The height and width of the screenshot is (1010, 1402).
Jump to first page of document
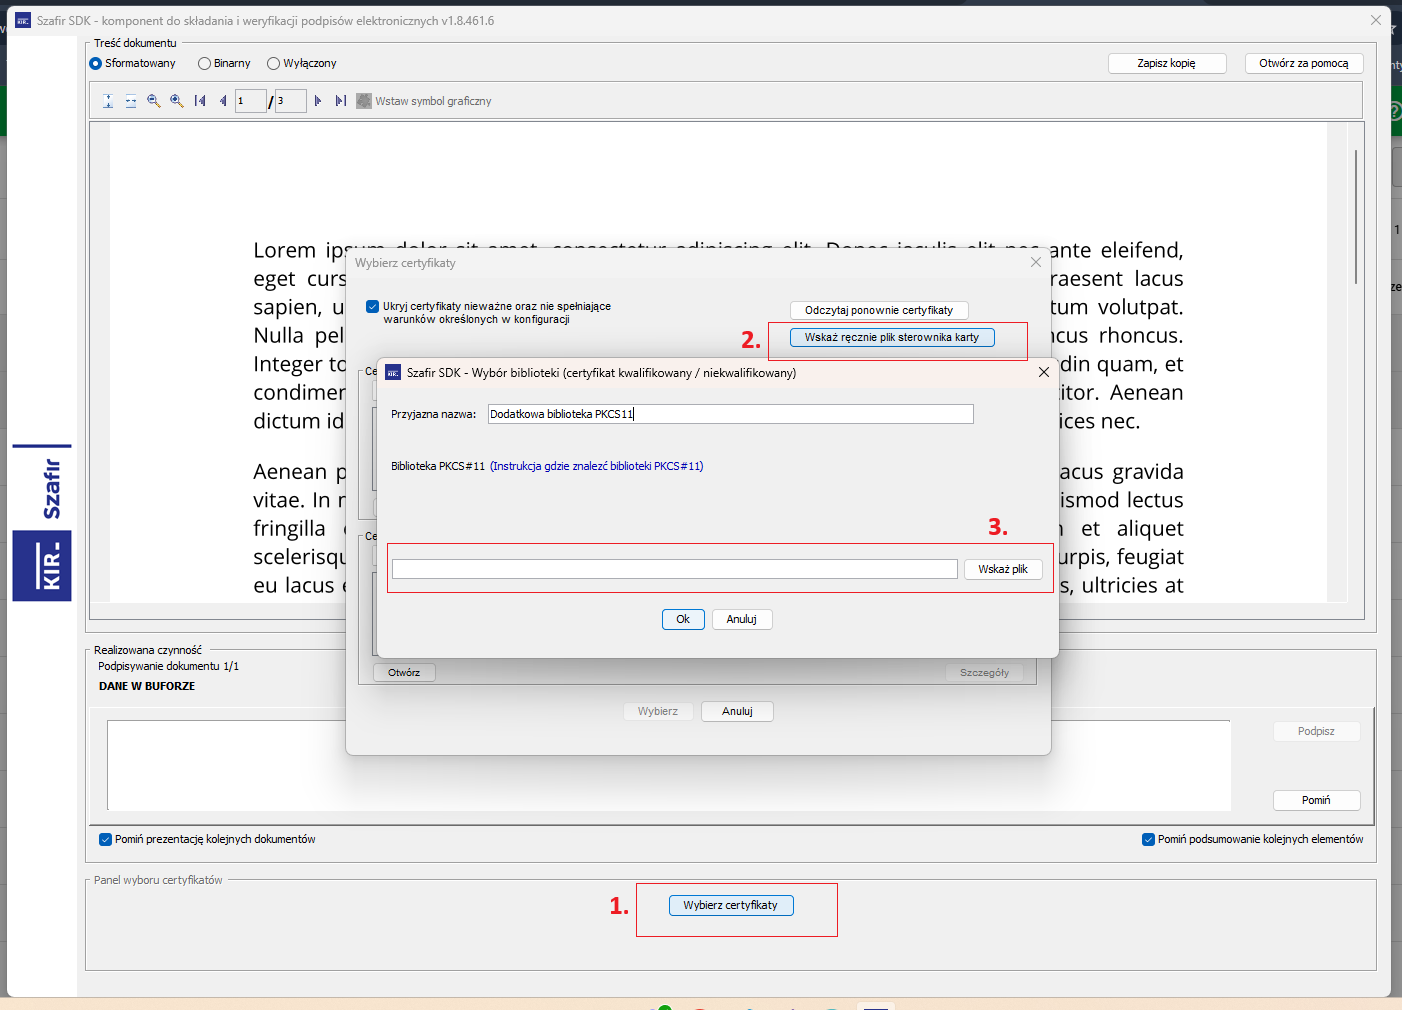point(200,101)
